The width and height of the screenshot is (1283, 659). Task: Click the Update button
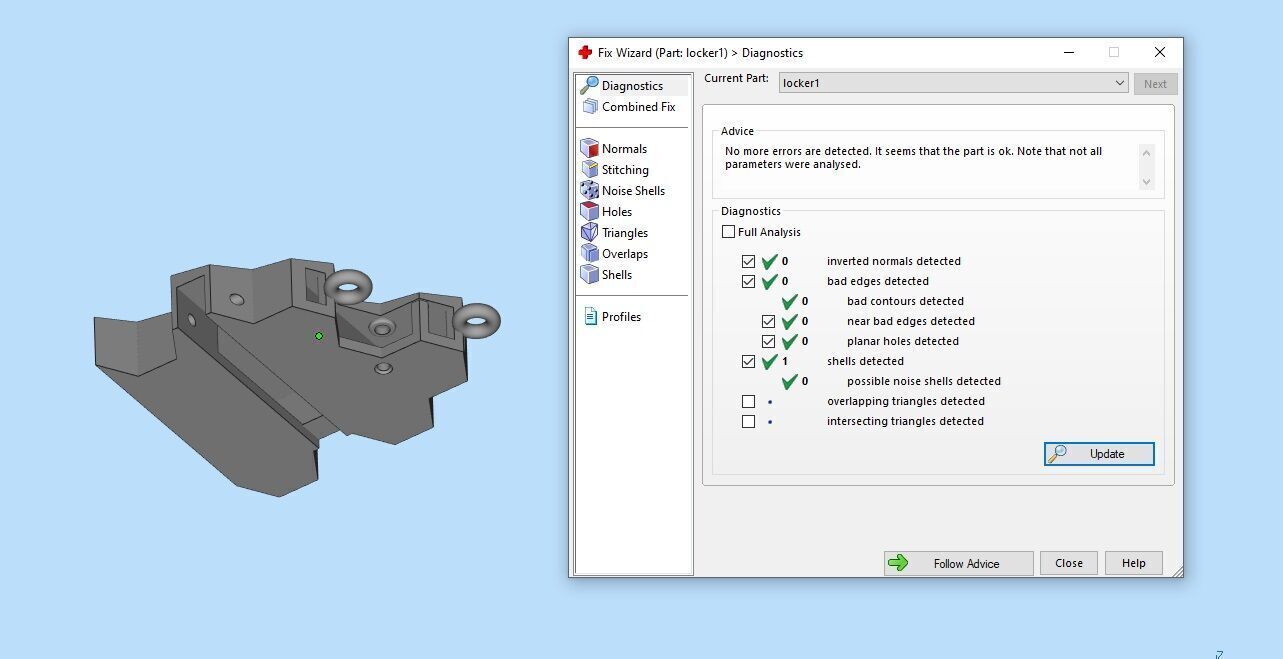pos(1099,454)
